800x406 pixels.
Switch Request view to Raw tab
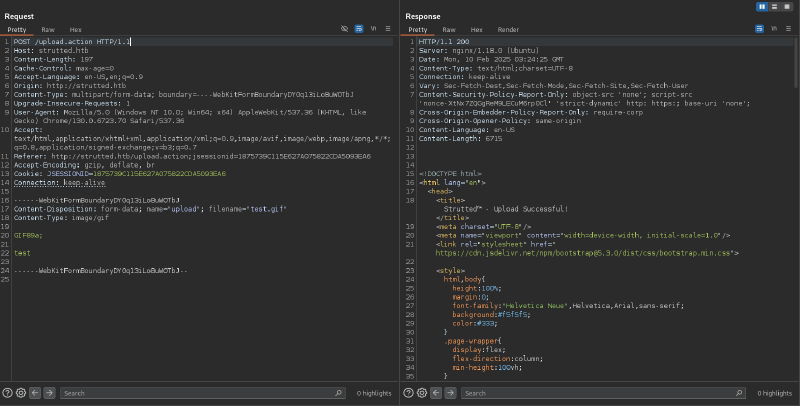47,31
